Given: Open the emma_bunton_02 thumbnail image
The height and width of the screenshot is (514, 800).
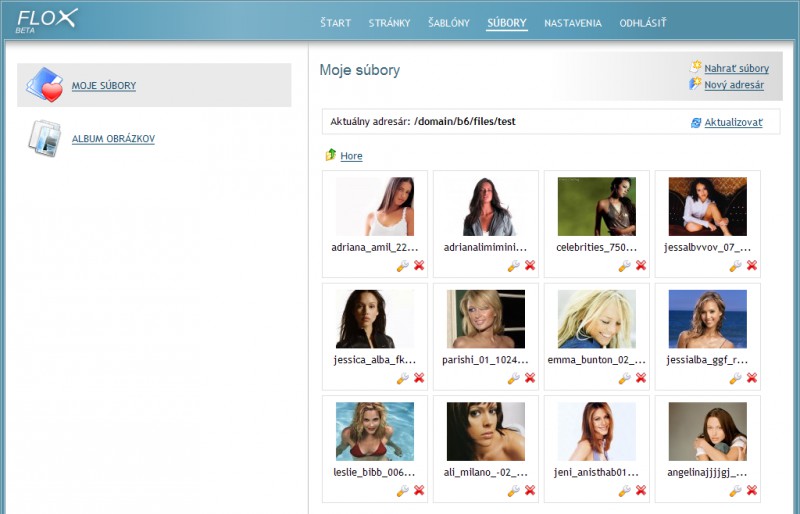Looking at the screenshot, I should [x=596, y=319].
